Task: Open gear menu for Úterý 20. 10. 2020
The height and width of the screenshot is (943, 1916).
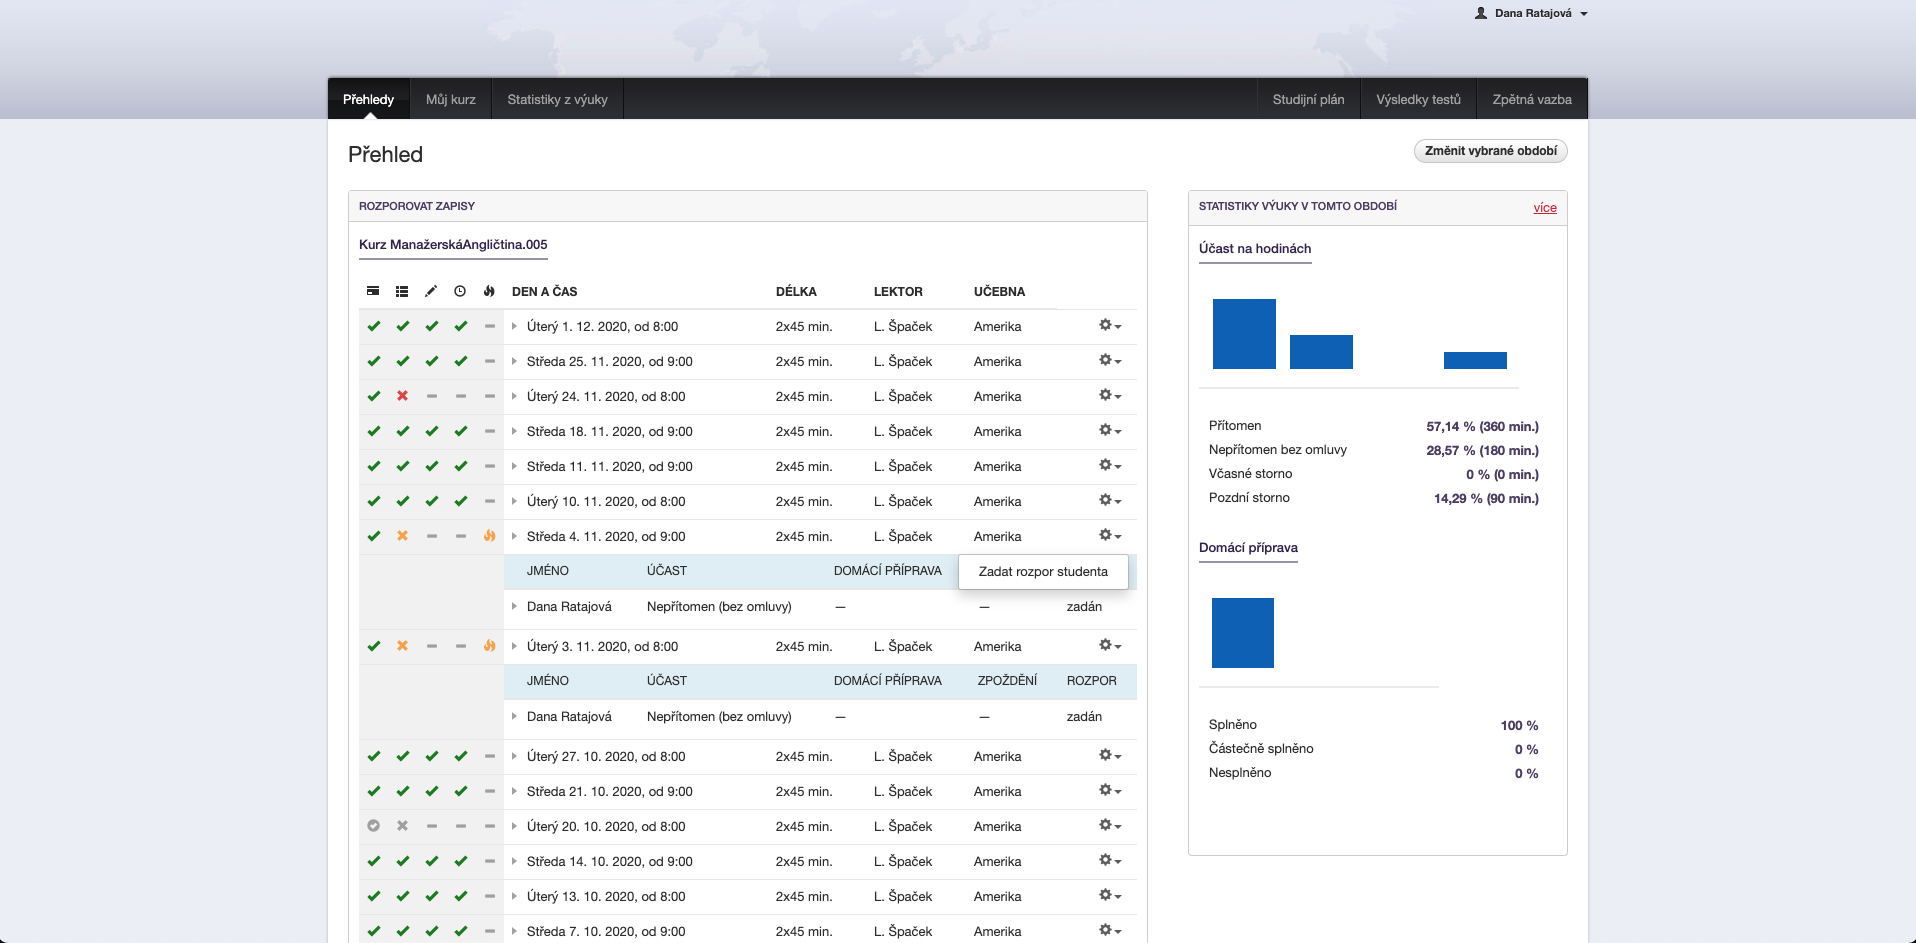Action: coord(1110,826)
